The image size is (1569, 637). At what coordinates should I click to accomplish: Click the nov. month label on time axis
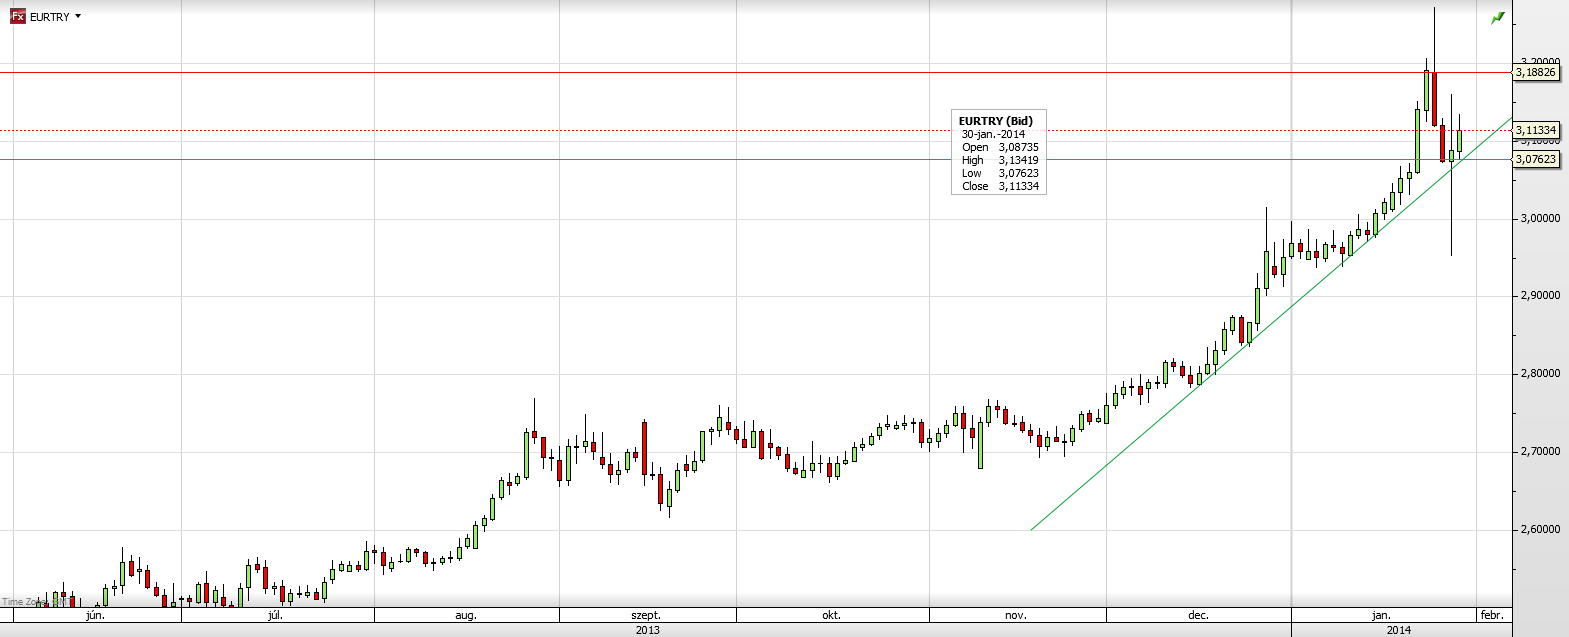pos(1016,615)
